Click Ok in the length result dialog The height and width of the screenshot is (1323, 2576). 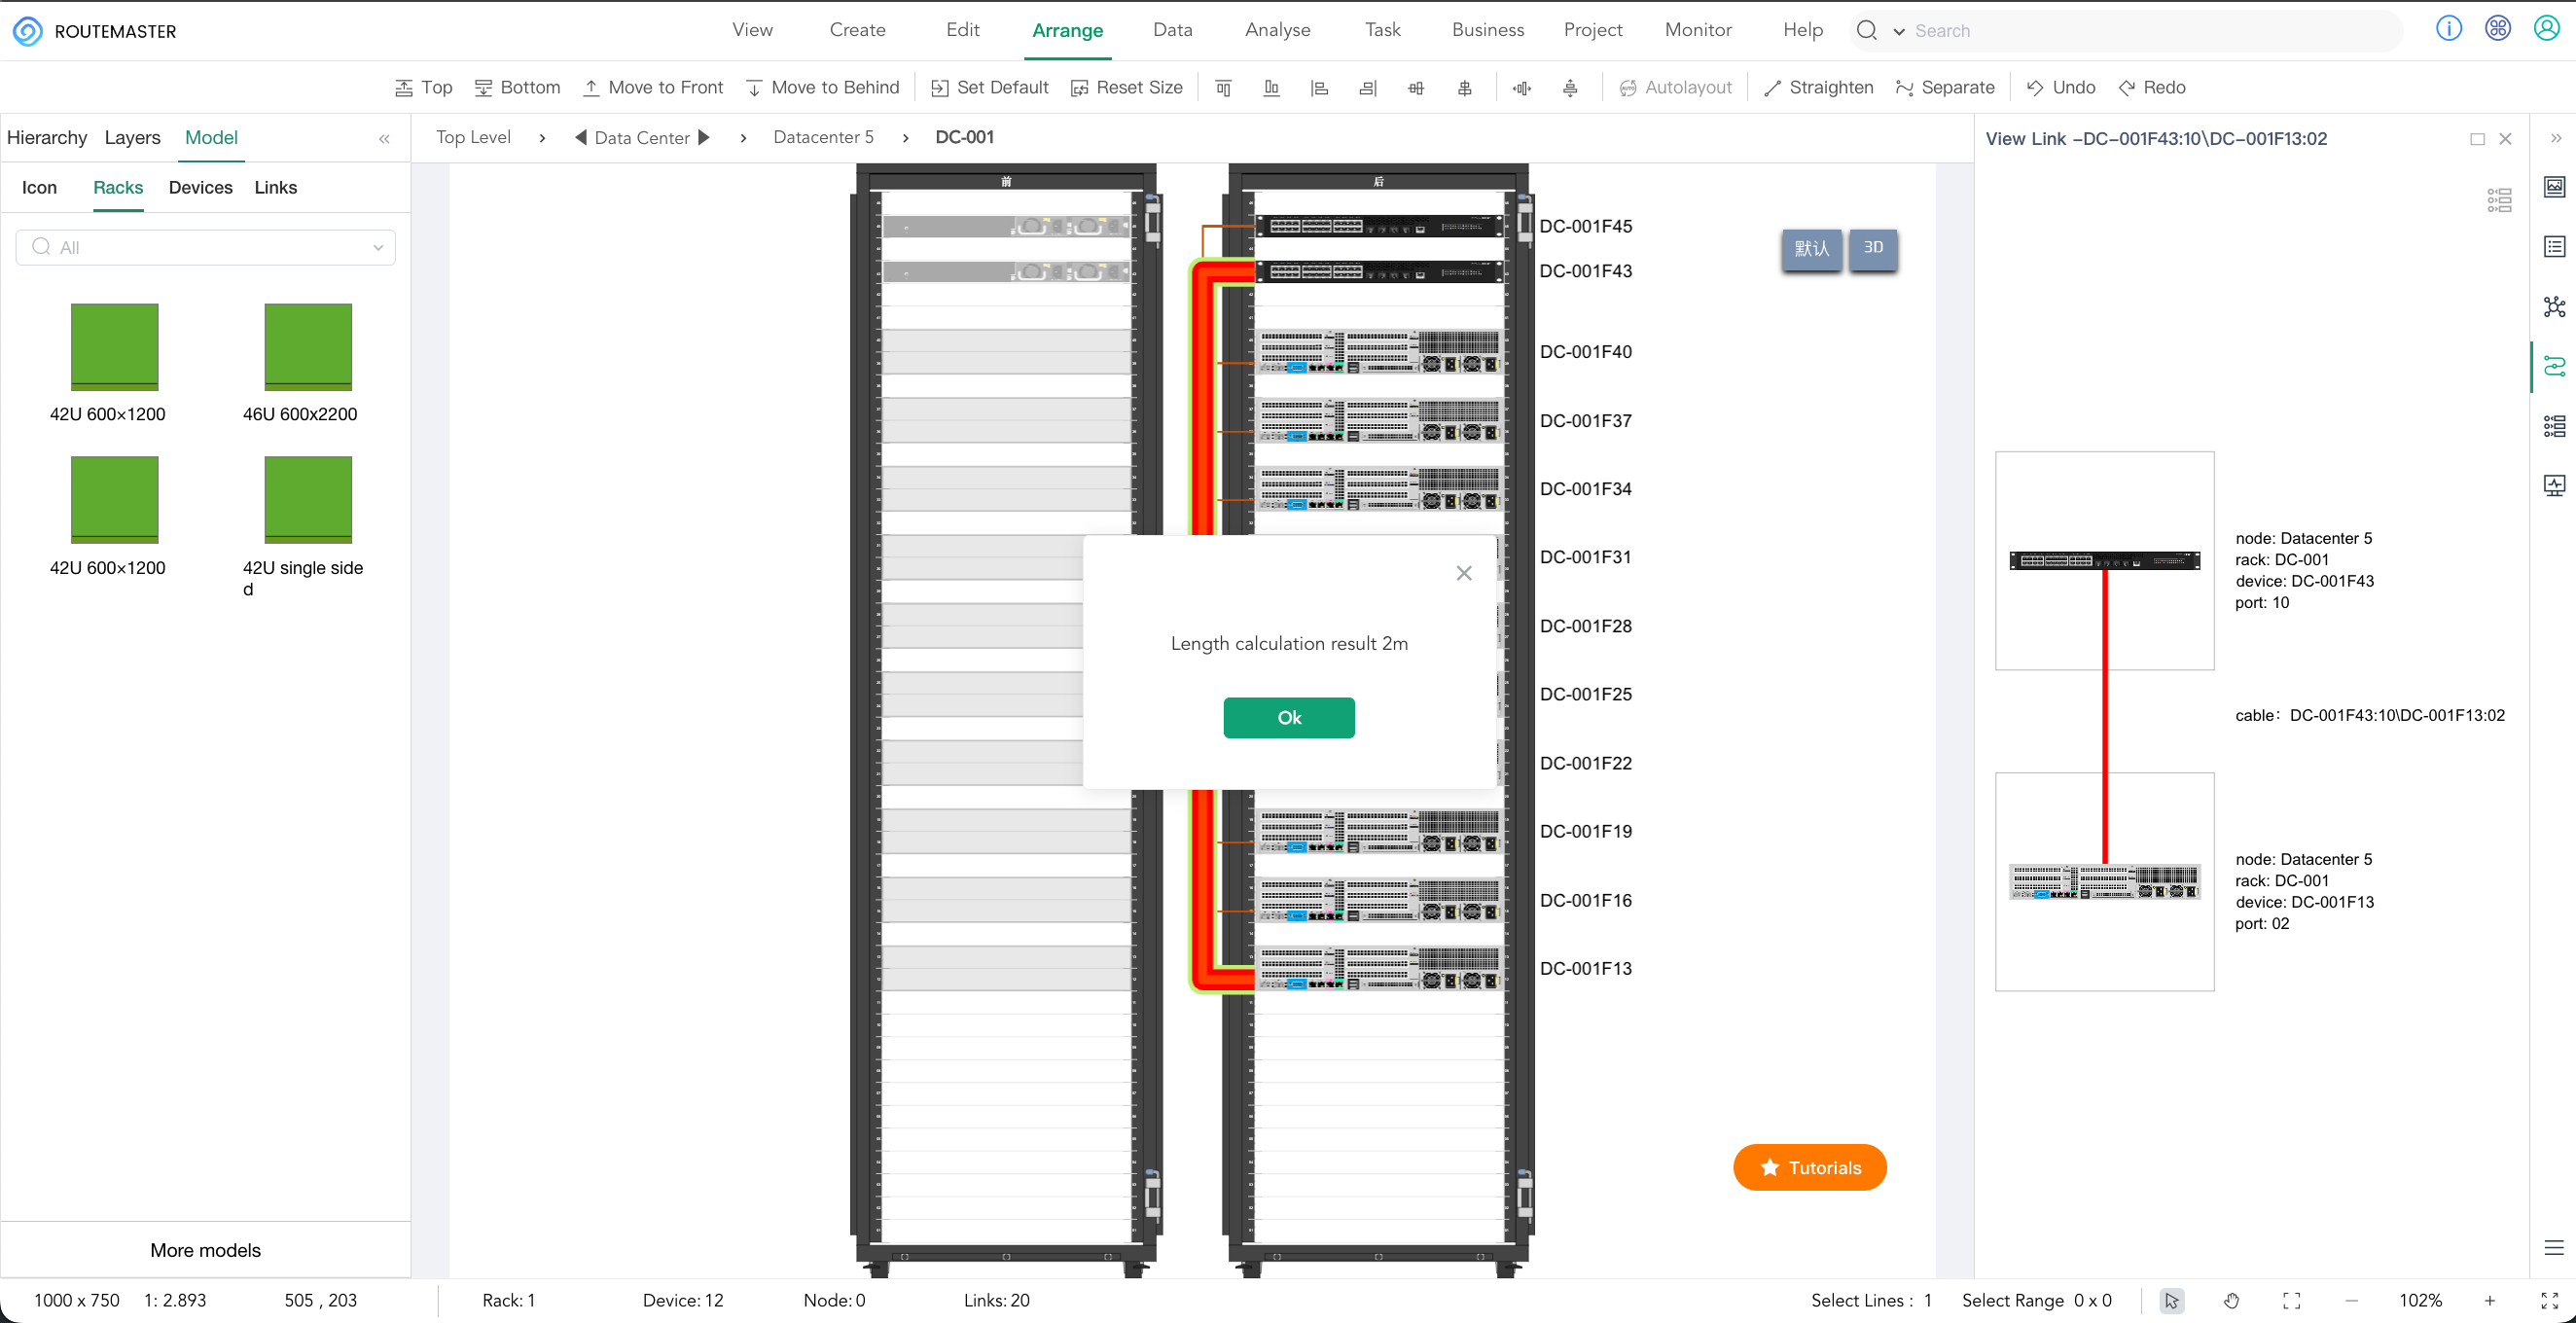1289,717
